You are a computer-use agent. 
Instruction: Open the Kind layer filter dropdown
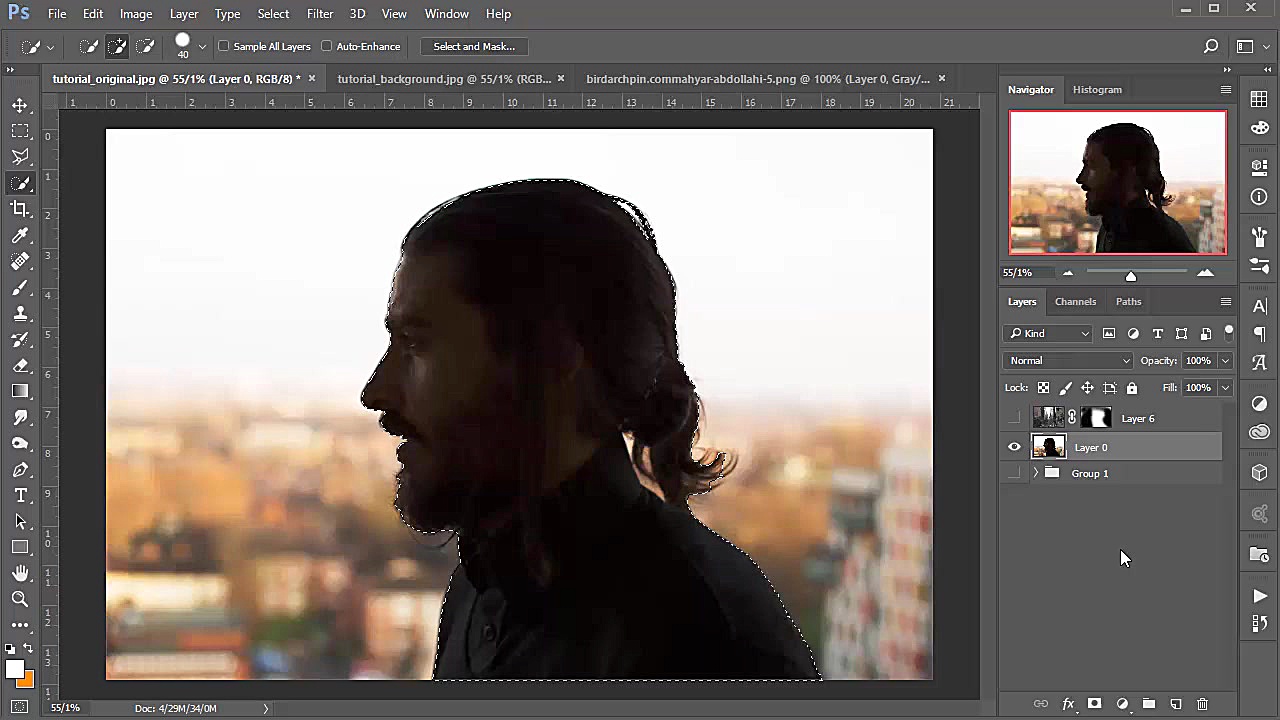(1048, 333)
